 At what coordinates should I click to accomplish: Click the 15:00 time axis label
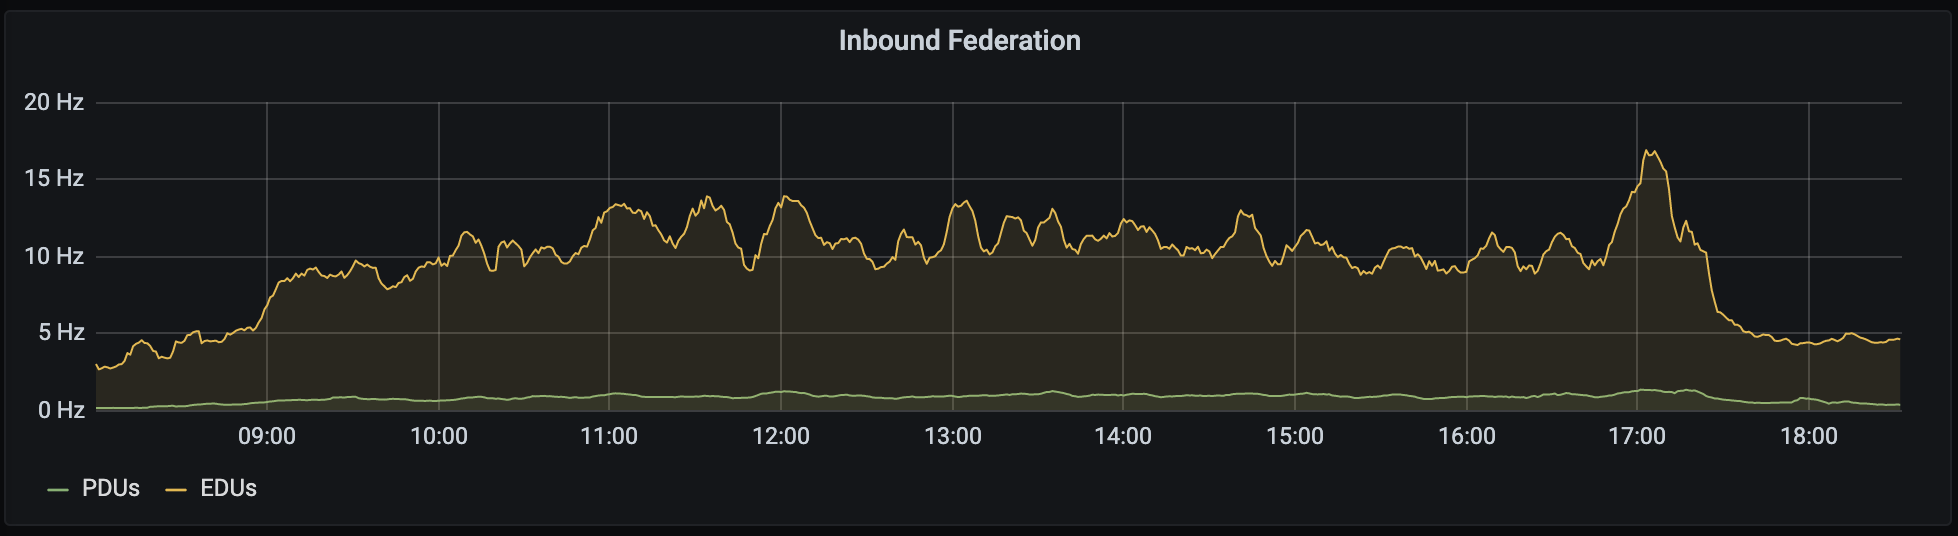pos(1295,437)
